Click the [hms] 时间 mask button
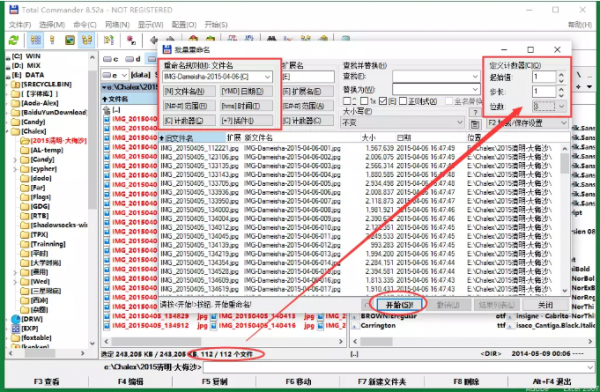The width and height of the screenshot is (600, 392). click(246, 106)
